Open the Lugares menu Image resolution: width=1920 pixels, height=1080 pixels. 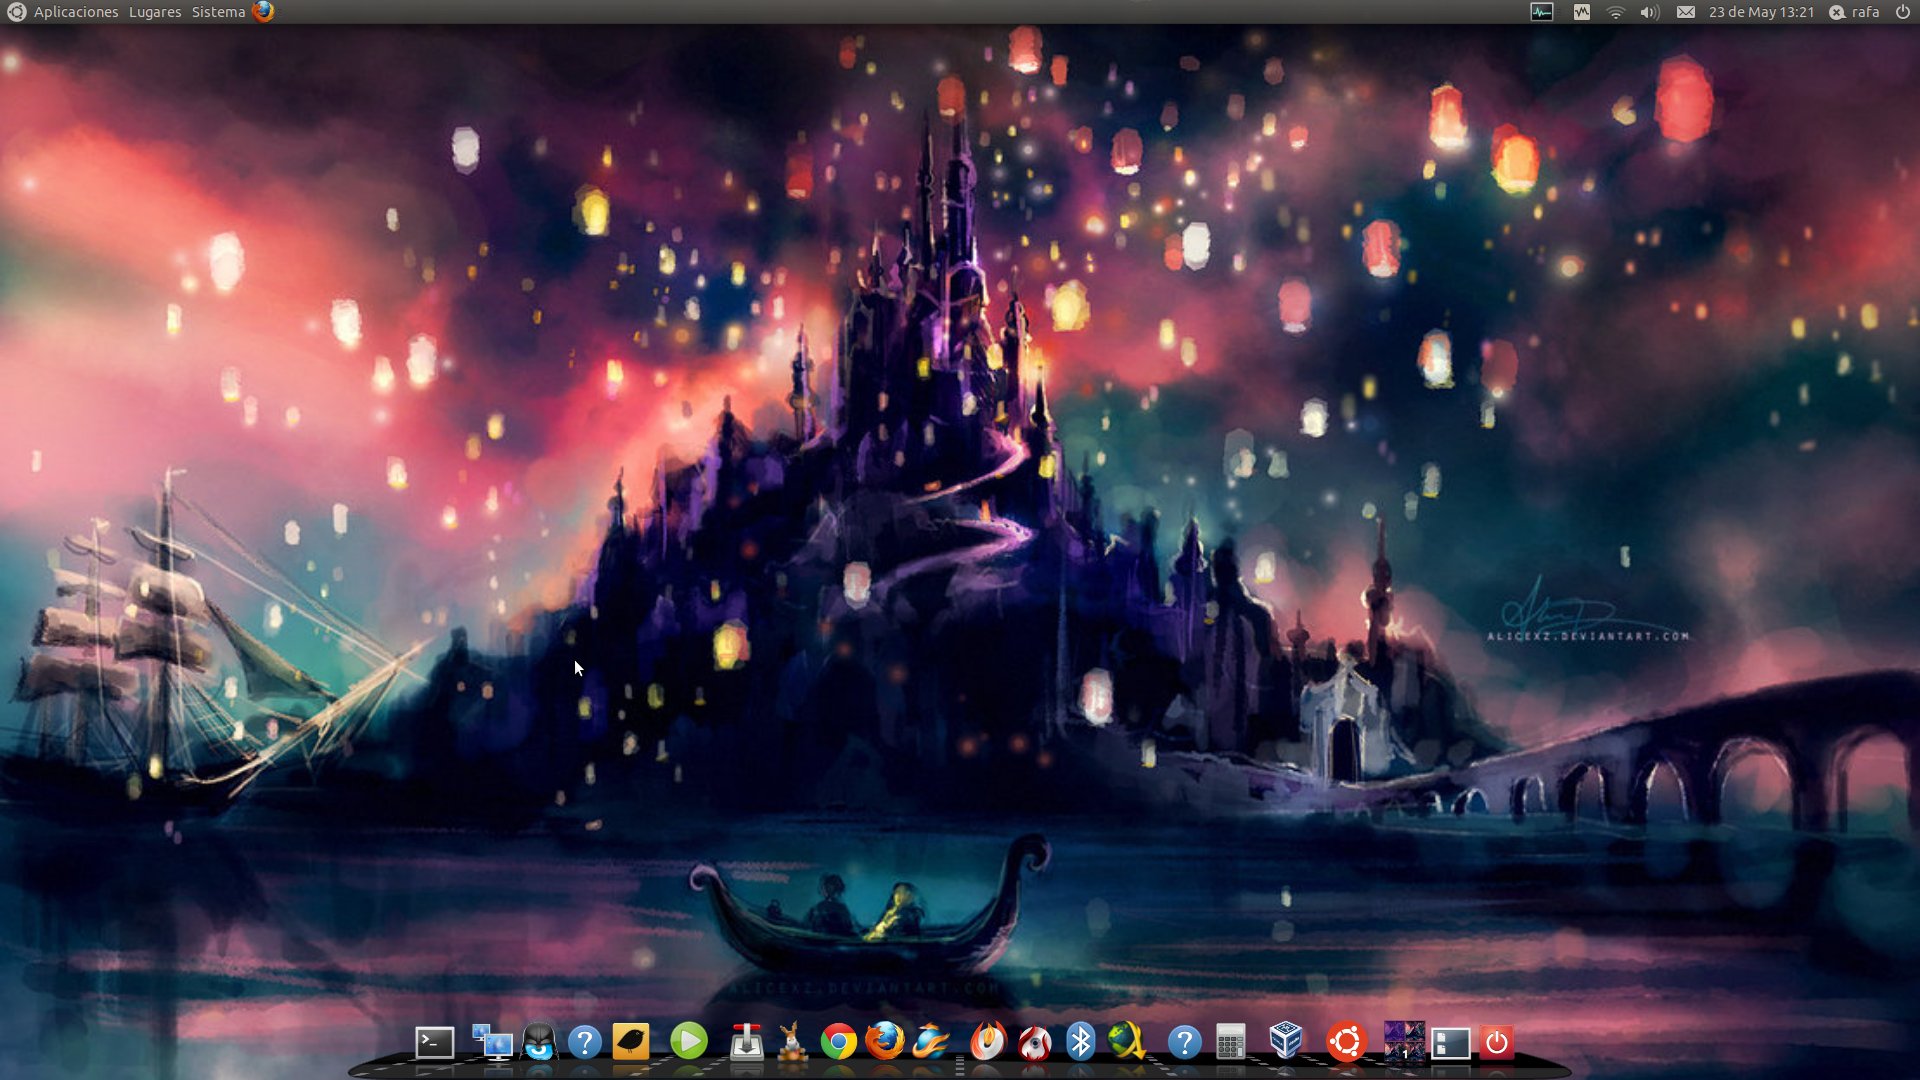tap(155, 12)
